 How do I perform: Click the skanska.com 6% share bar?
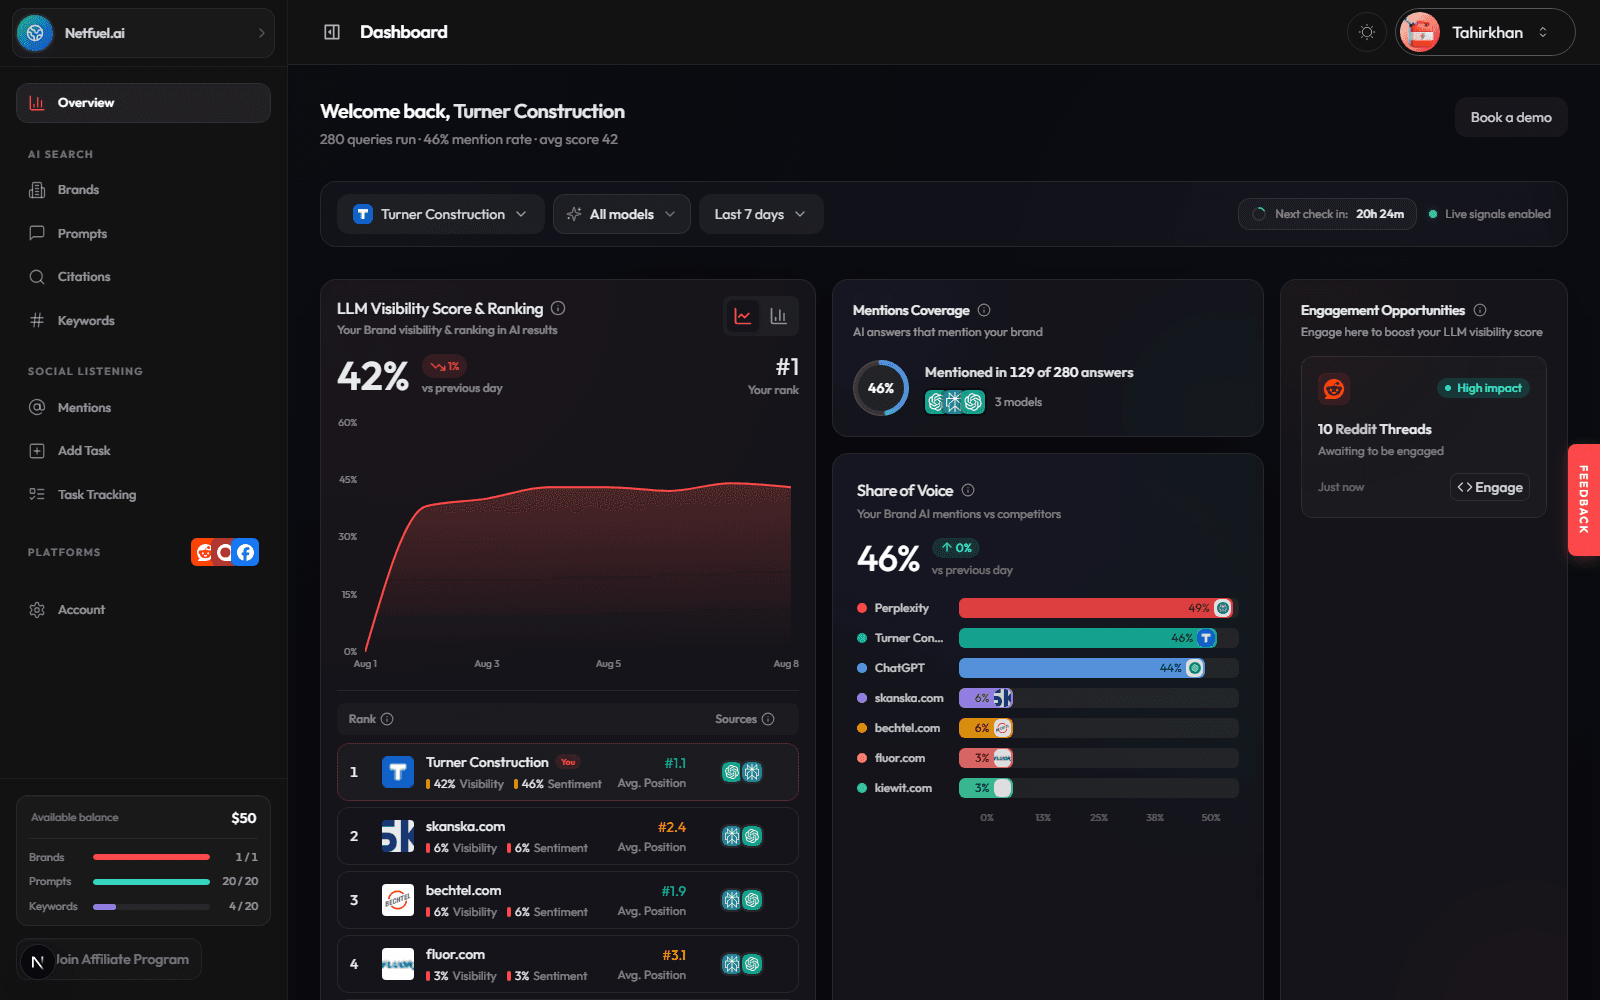tap(986, 698)
